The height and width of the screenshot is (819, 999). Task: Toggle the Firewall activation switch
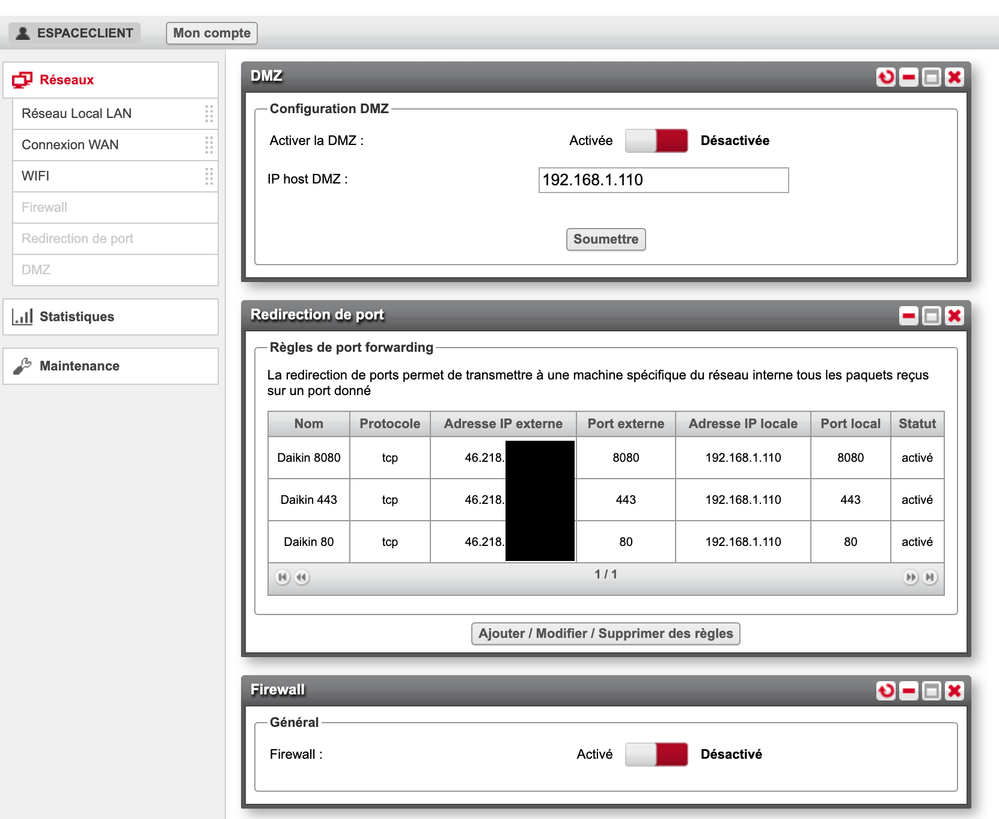tap(657, 755)
